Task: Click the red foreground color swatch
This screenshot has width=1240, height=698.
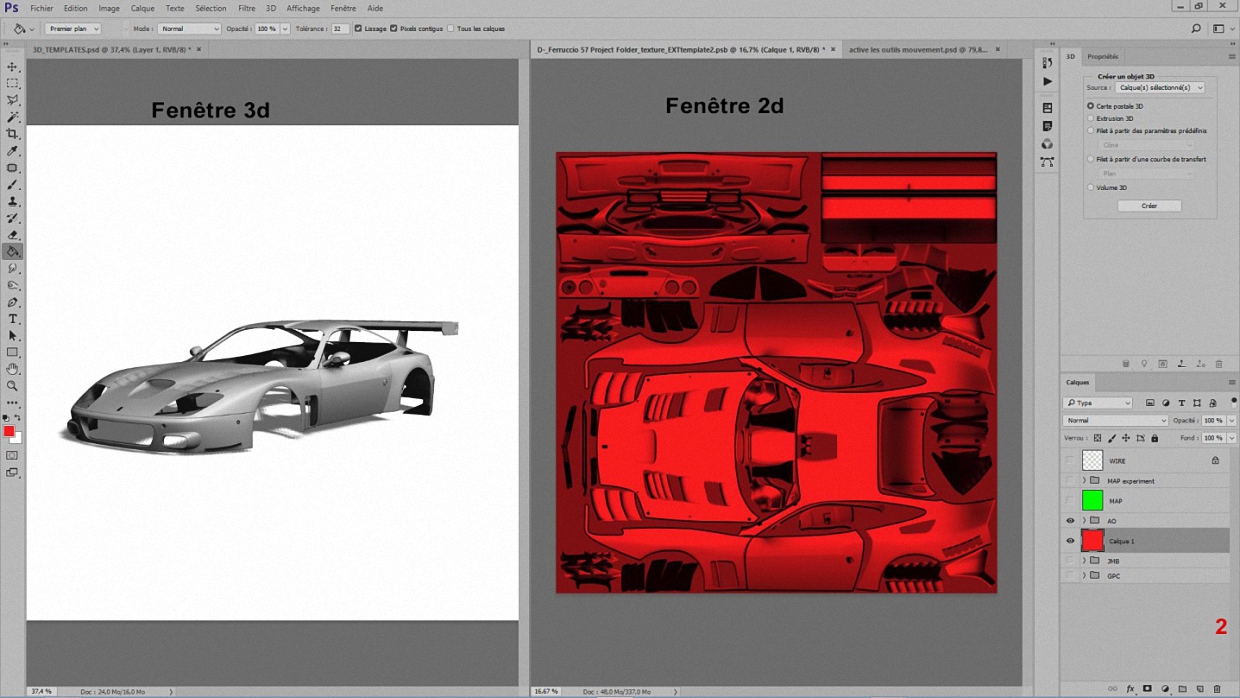Action: click(9, 432)
